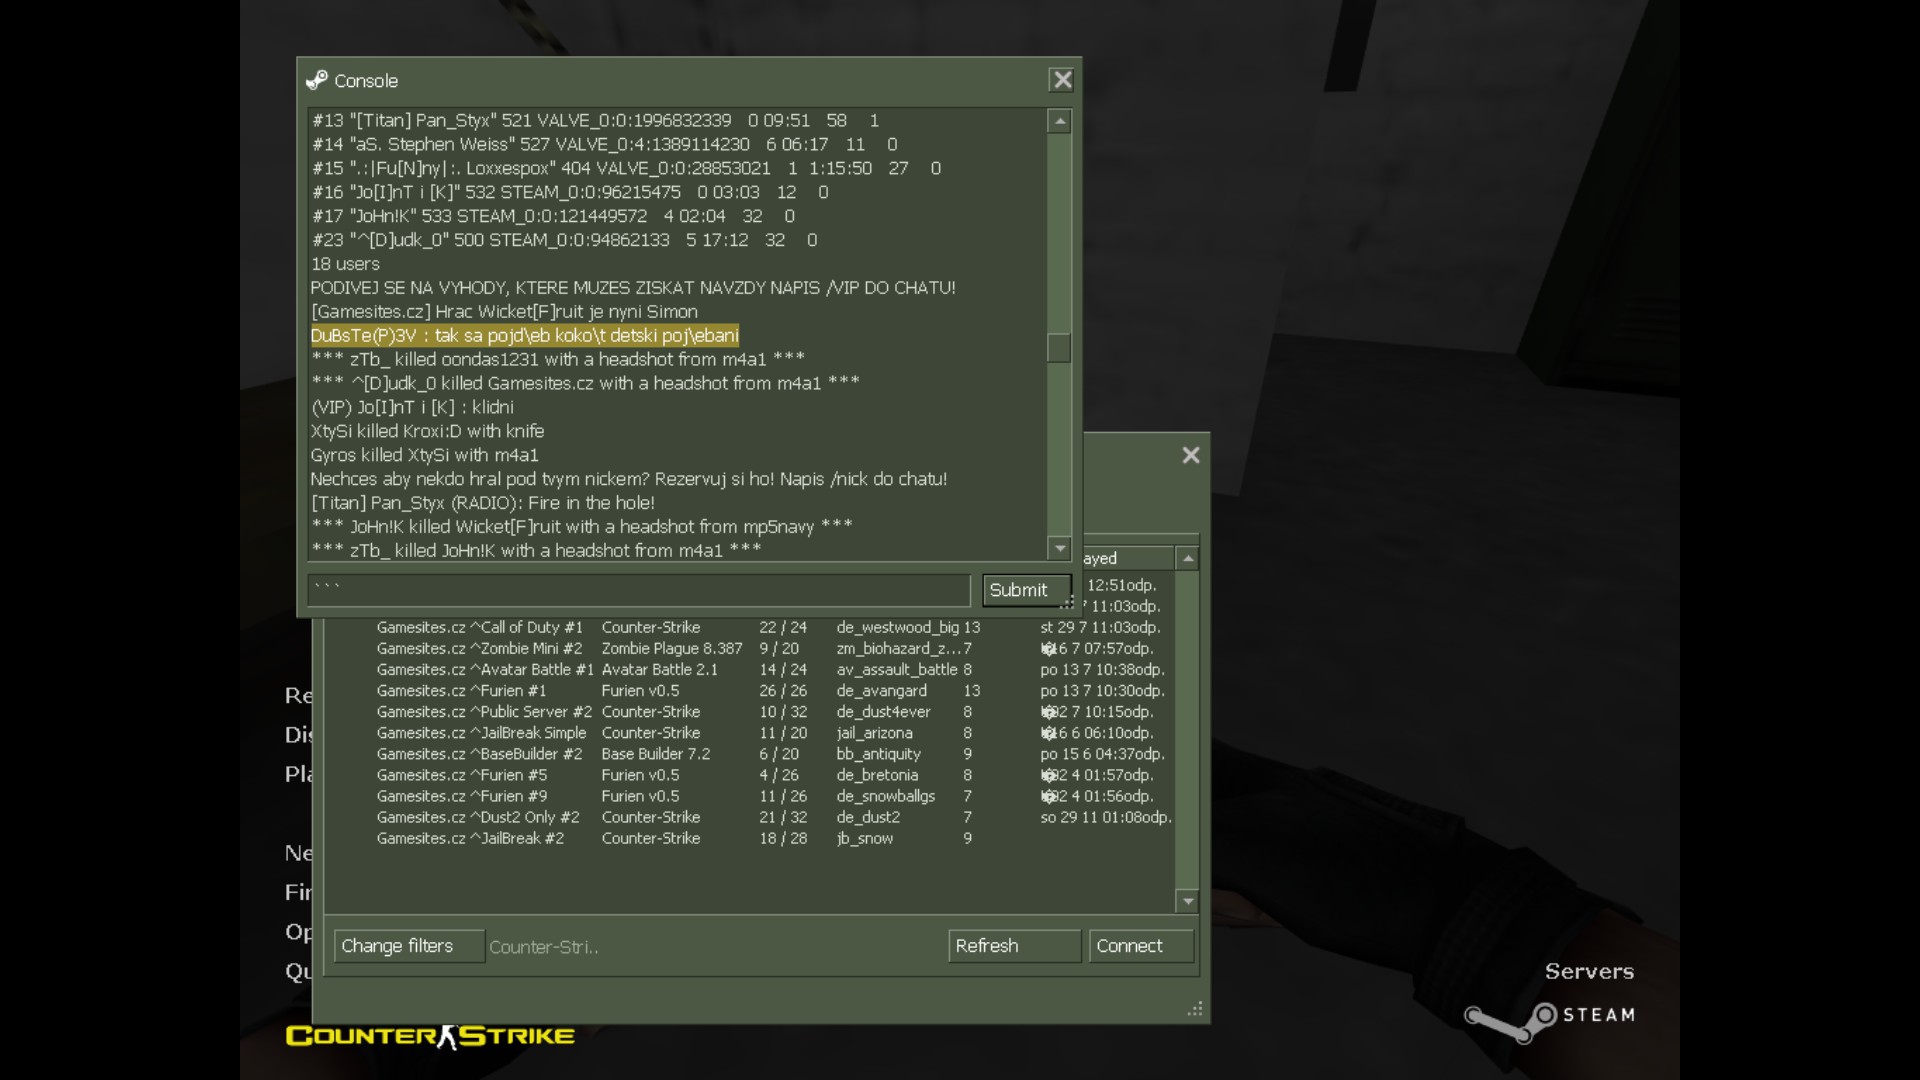Select Gamesites.cz Dust2 Only #2 server
The width and height of the screenshot is (1920, 1080).
(748, 817)
